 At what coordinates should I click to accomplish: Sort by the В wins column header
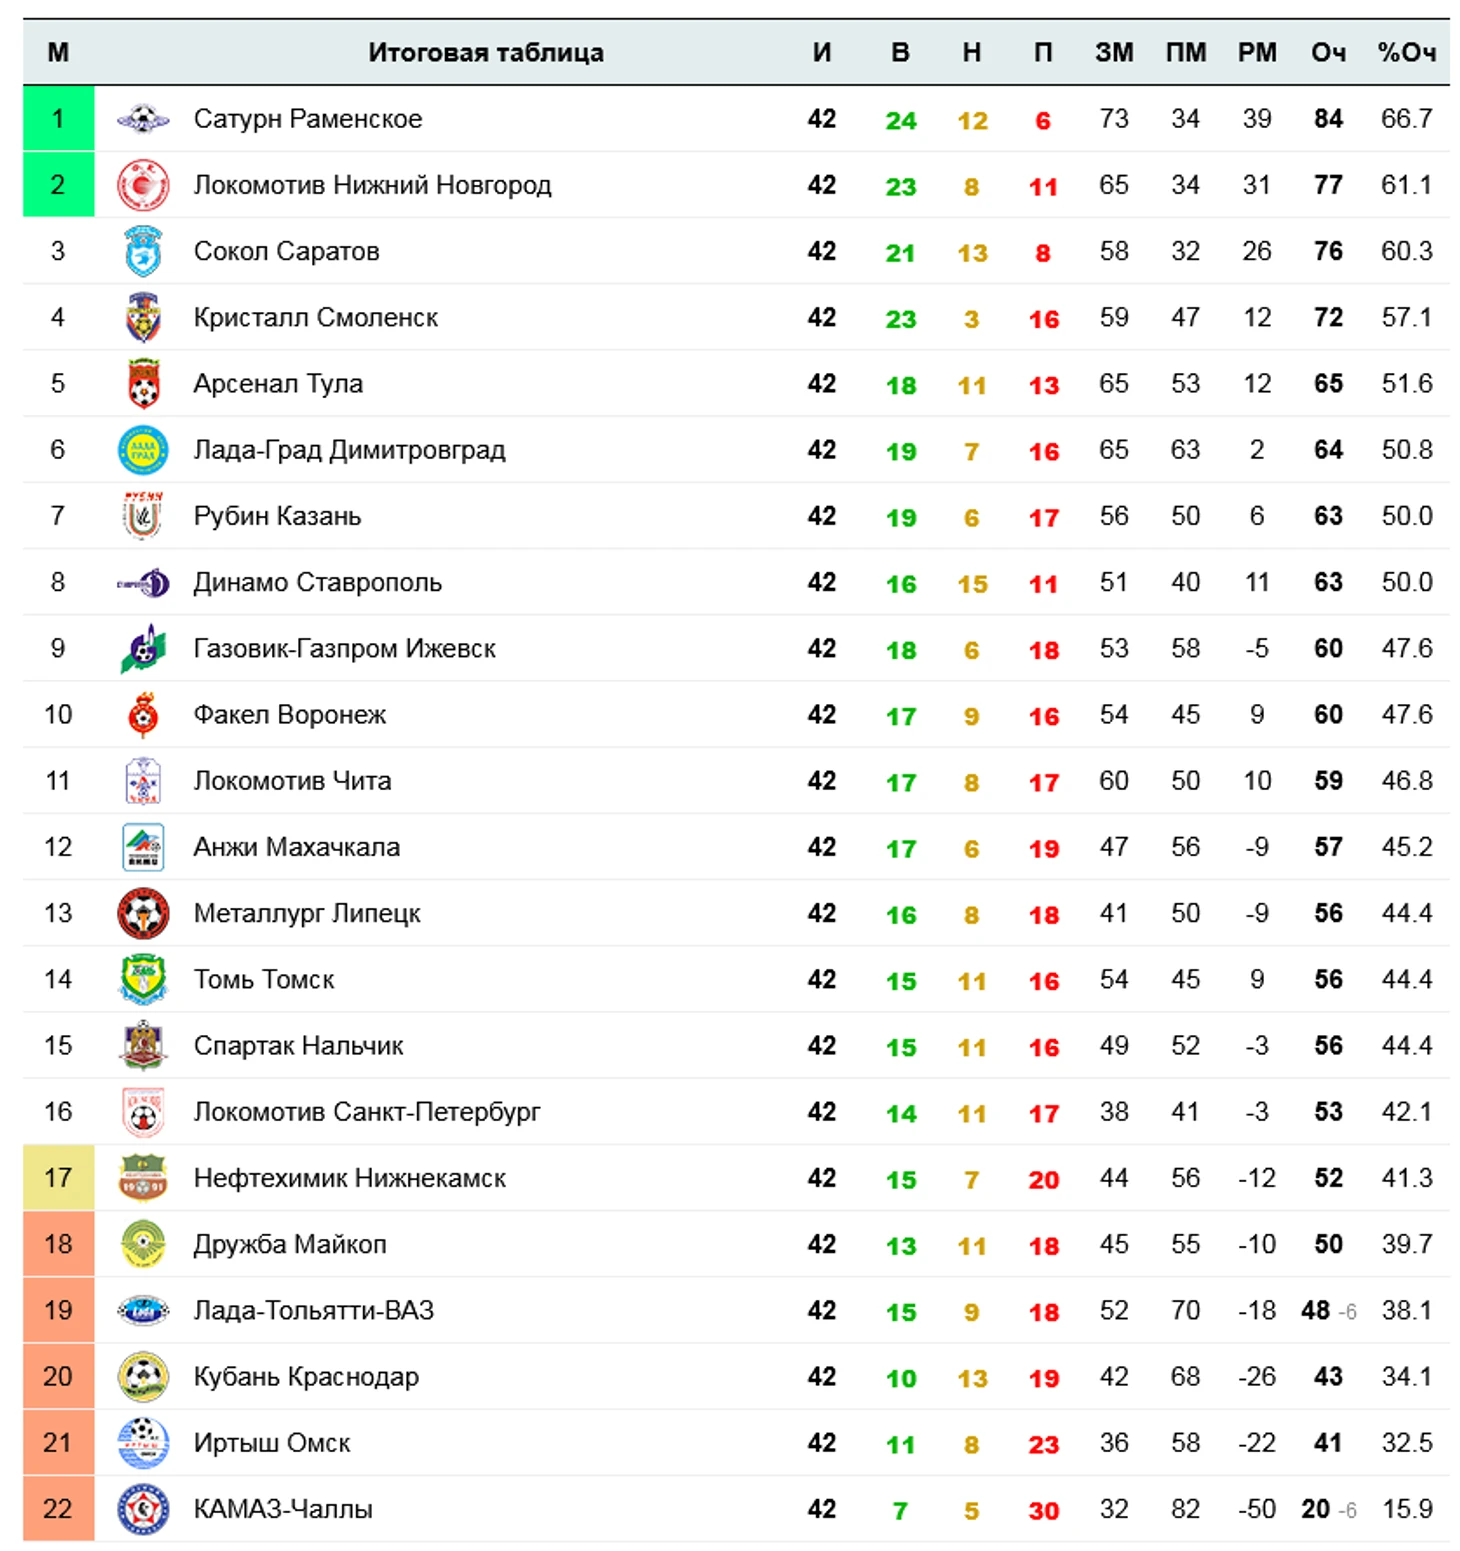tap(900, 52)
